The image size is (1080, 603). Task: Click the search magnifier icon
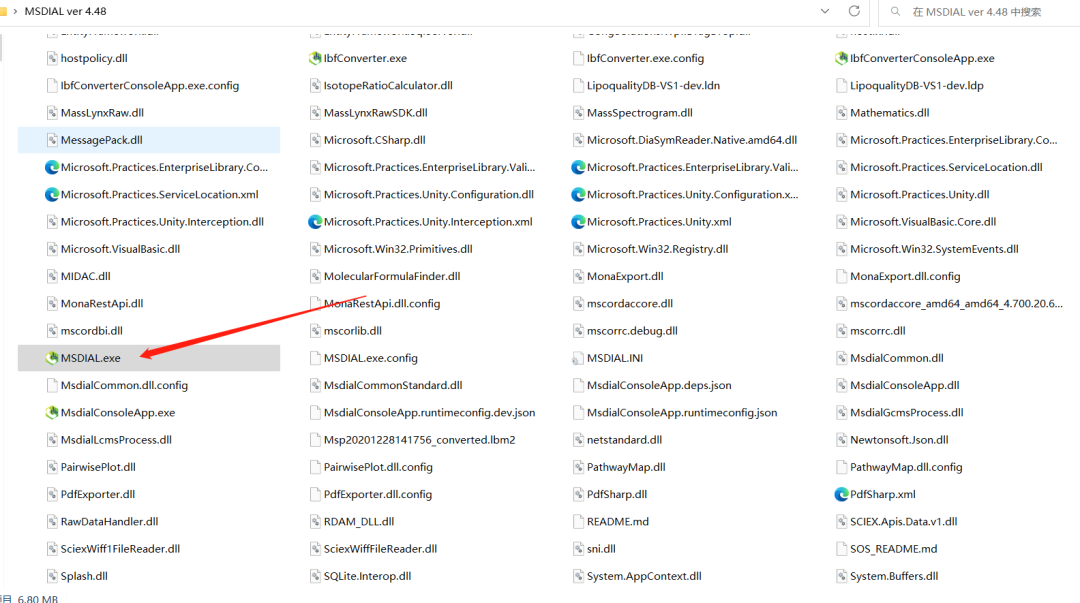tap(895, 12)
